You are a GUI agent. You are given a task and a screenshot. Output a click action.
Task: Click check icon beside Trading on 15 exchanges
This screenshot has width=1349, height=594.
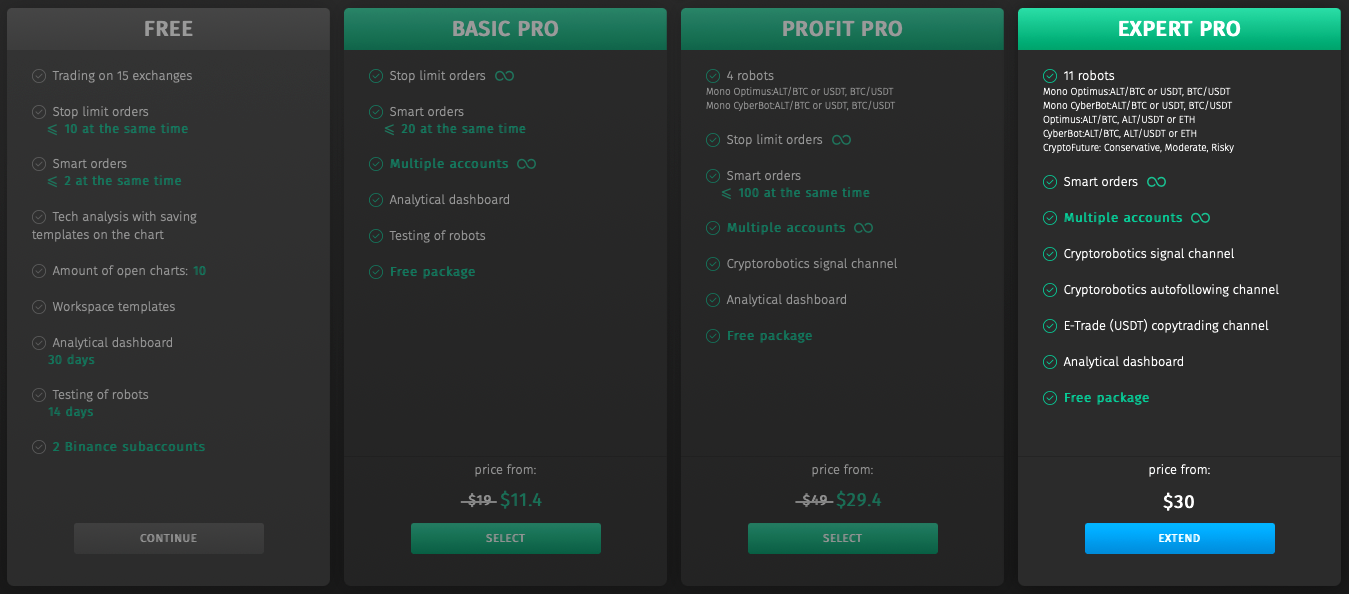point(39,76)
